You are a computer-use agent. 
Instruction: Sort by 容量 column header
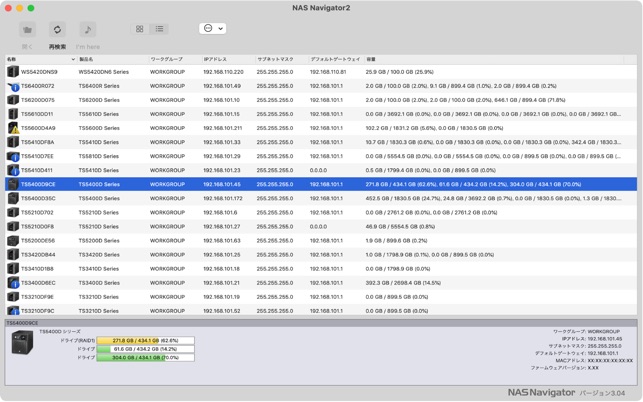[x=370, y=59]
